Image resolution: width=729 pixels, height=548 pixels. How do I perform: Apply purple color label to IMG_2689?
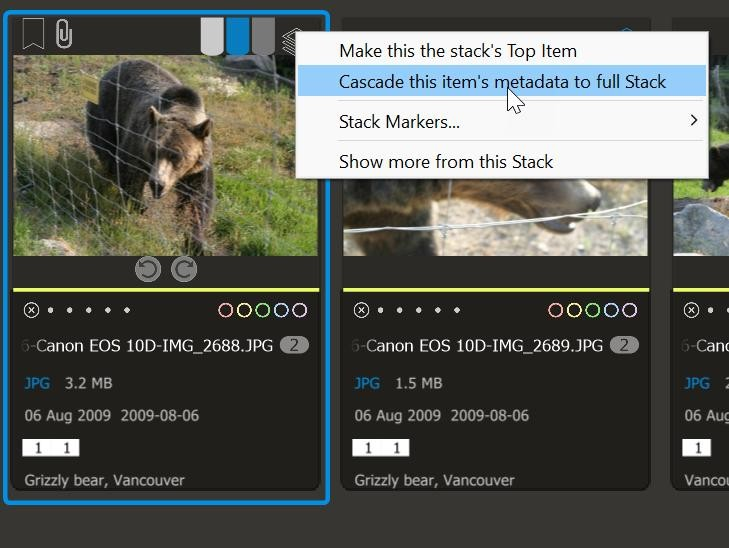[x=630, y=310]
